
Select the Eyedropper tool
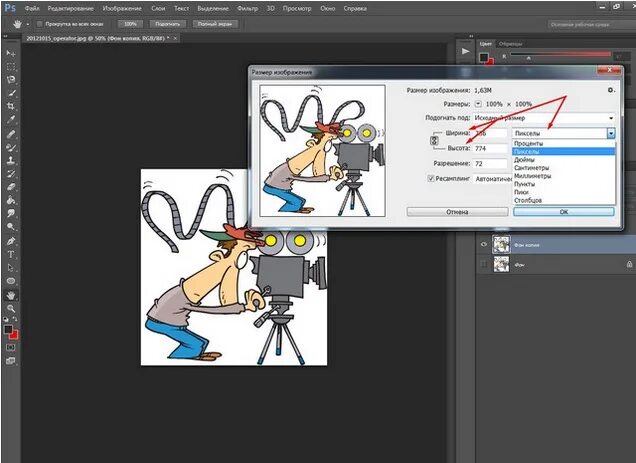pyautogui.click(x=11, y=120)
